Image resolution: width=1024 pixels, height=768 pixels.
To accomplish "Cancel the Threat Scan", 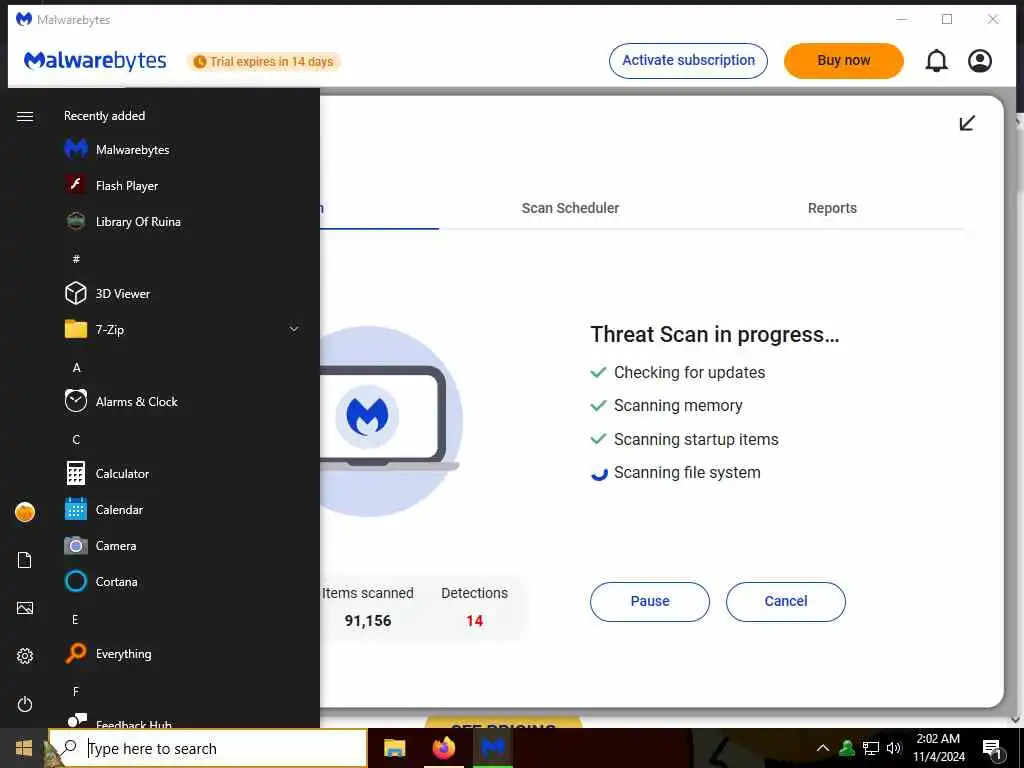I will tap(786, 601).
